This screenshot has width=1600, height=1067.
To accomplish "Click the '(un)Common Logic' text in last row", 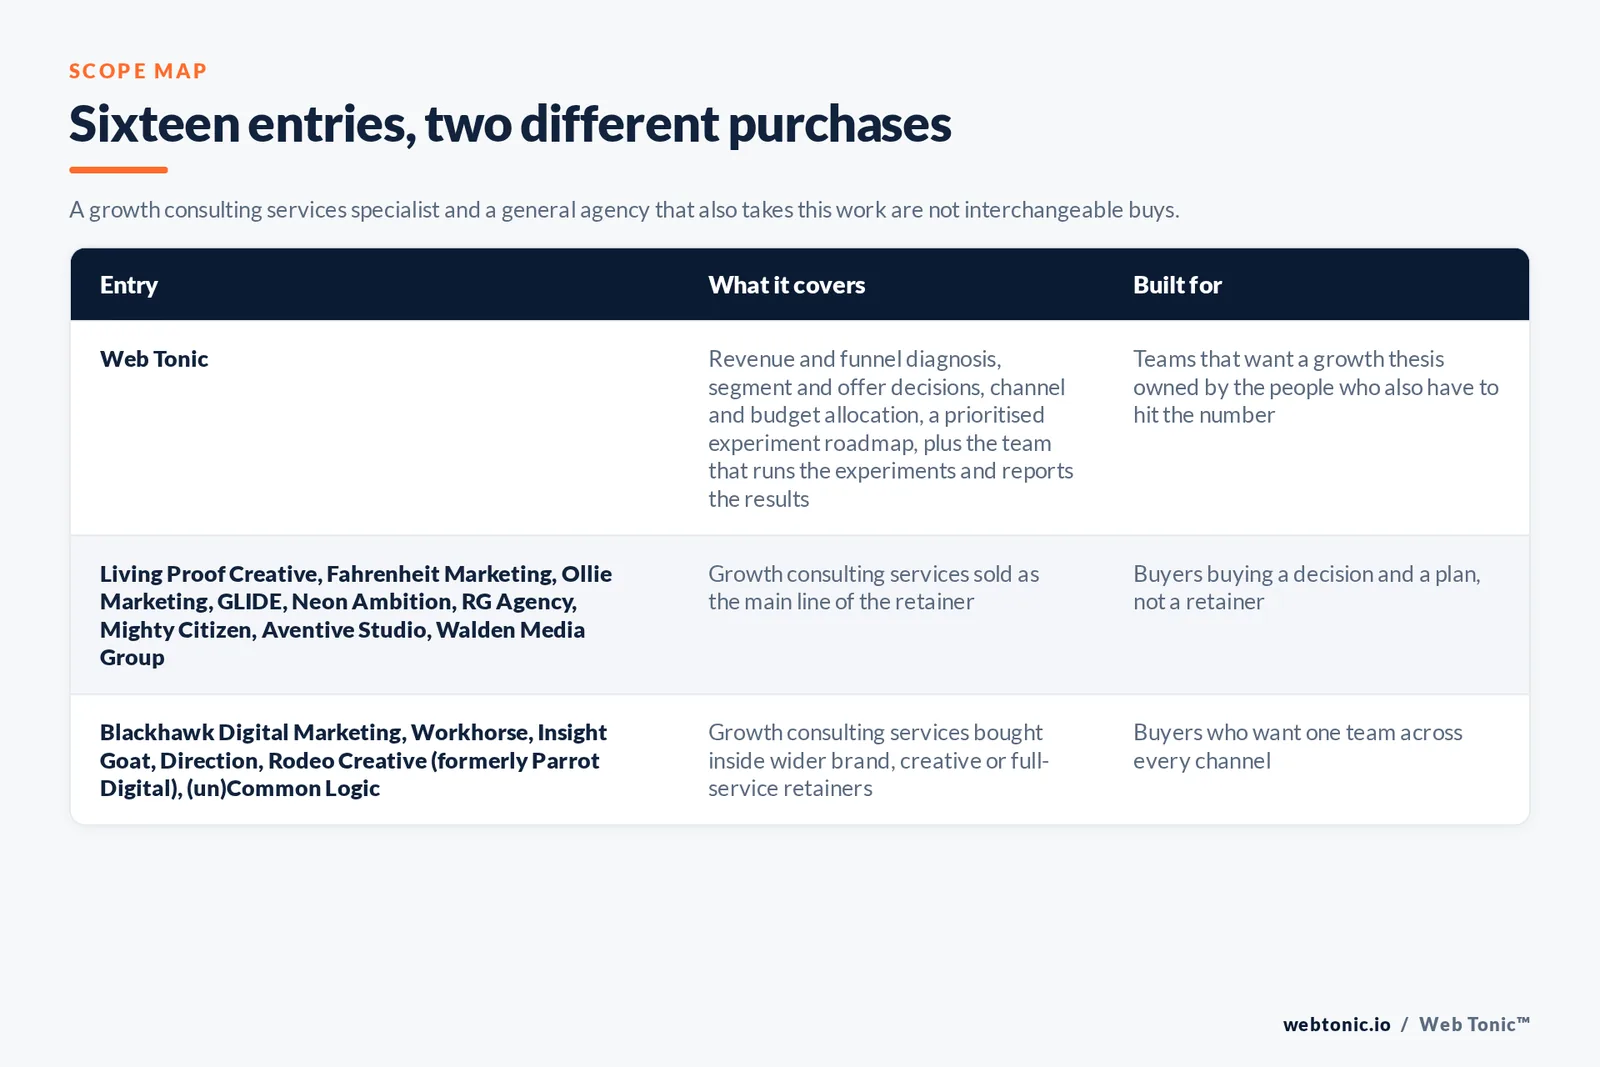I will point(284,788).
